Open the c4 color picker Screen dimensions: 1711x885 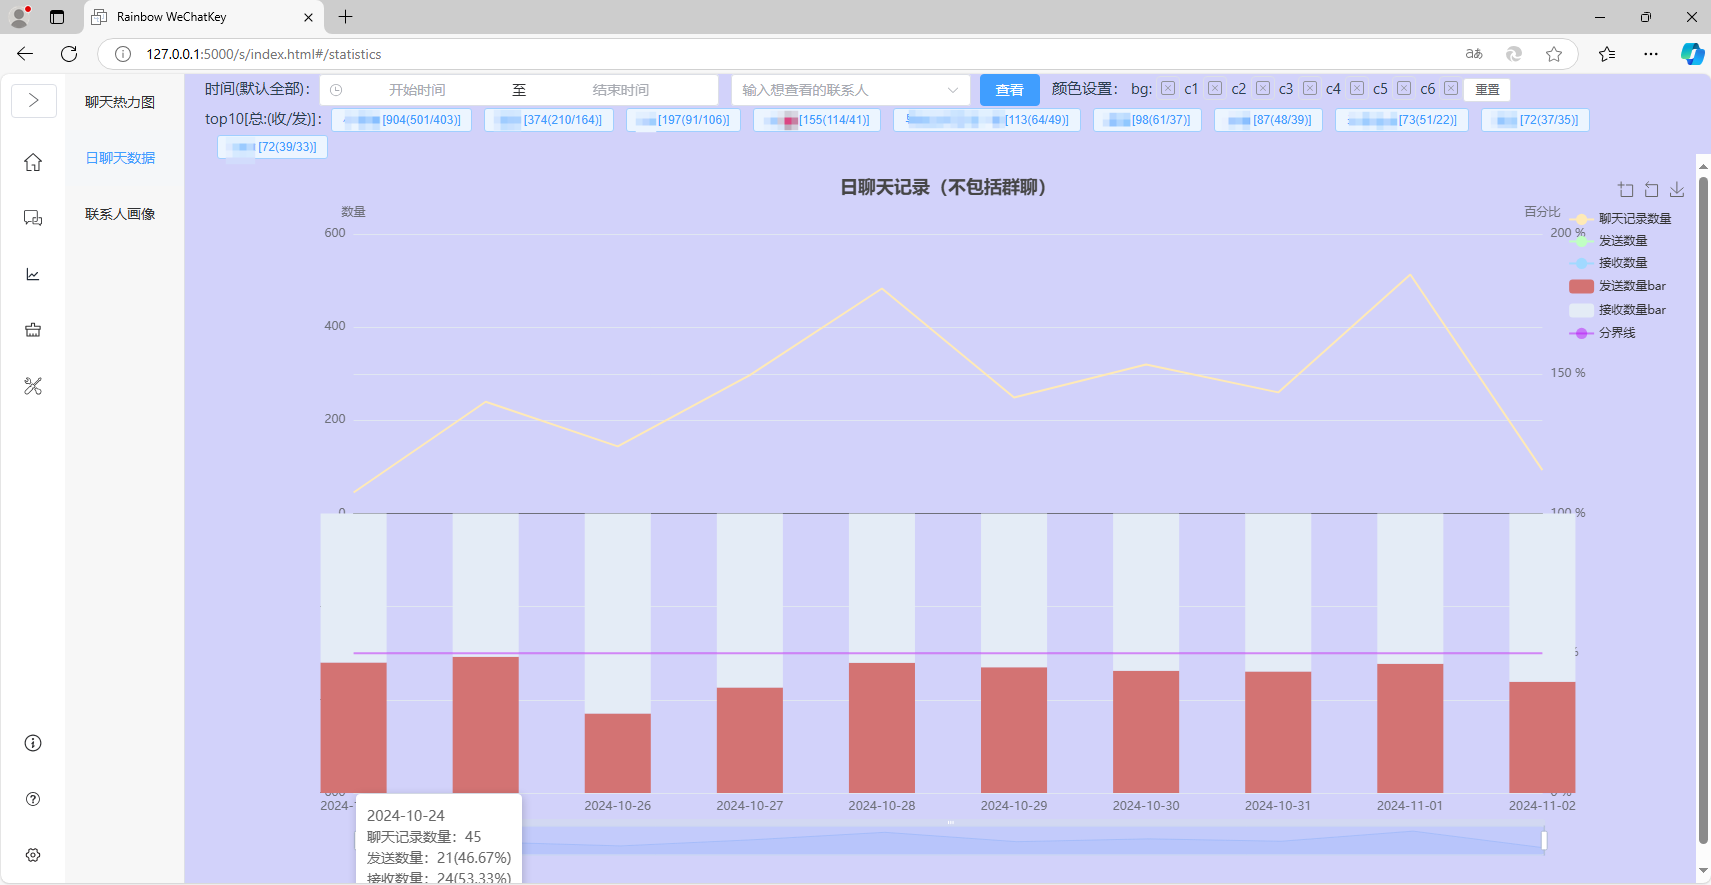(x=1357, y=89)
